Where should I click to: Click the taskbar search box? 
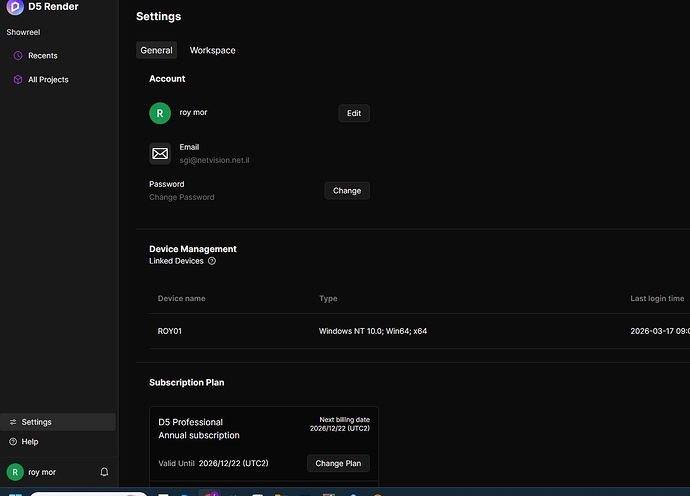[x=88, y=494]
